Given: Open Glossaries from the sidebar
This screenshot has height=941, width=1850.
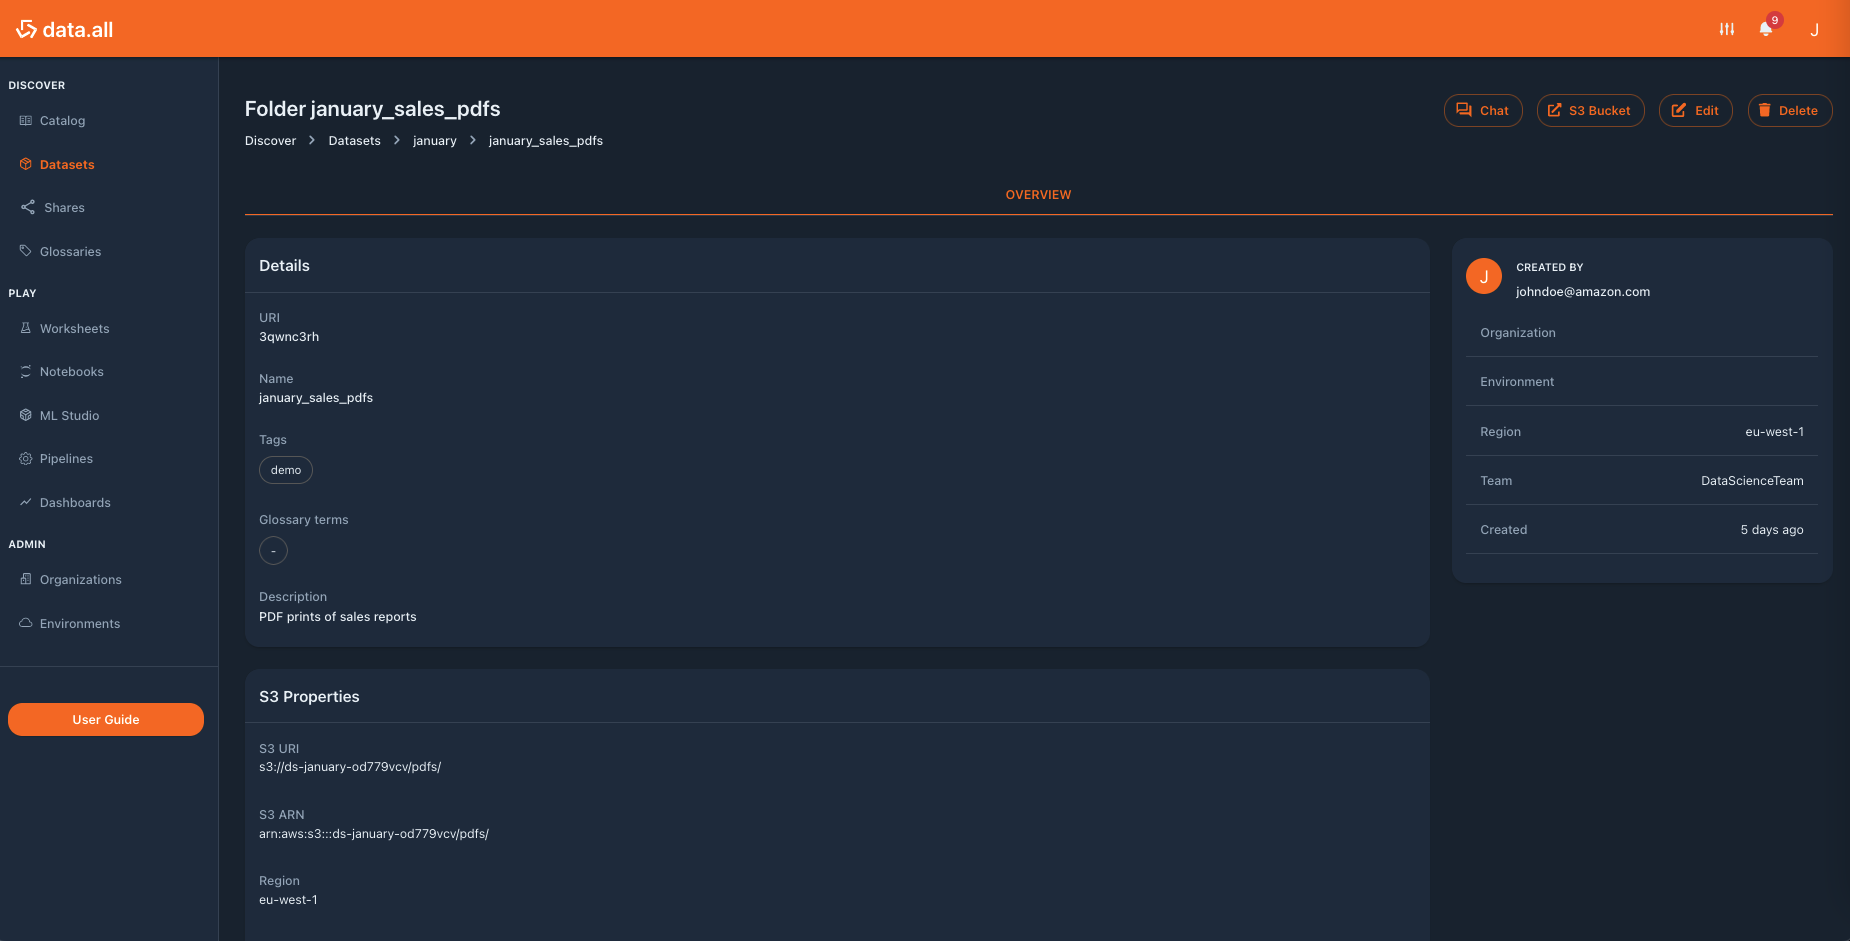Looking at the screenshot, I should (70, 251).
